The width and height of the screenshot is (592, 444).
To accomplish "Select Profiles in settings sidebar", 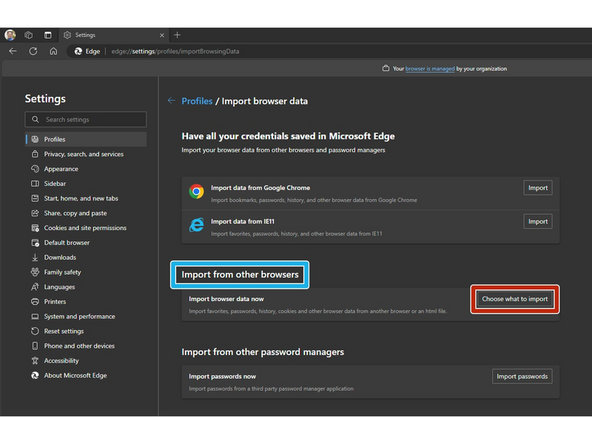I will point(86,139).
